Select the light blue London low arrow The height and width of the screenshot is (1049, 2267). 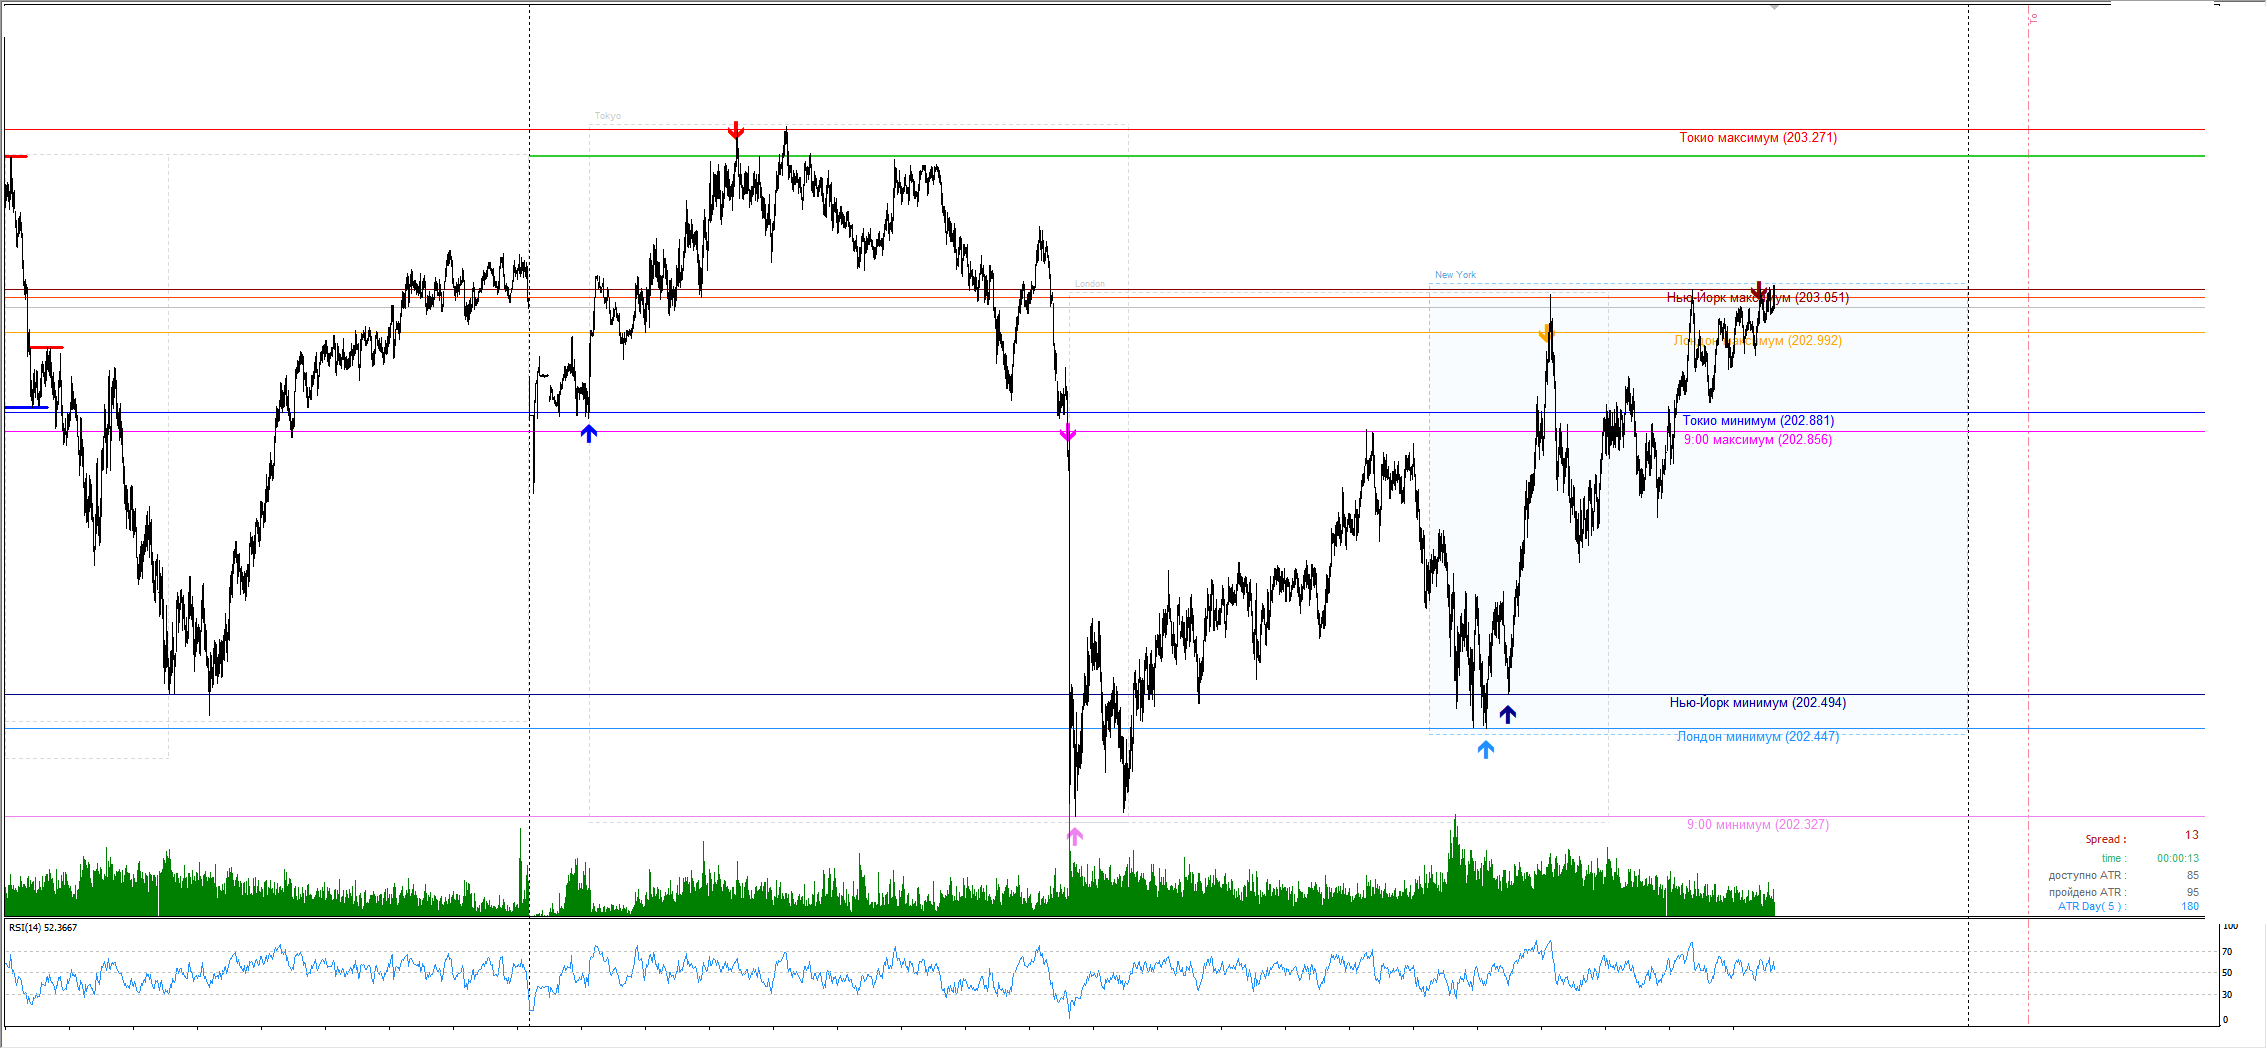tap(1486, 749)
